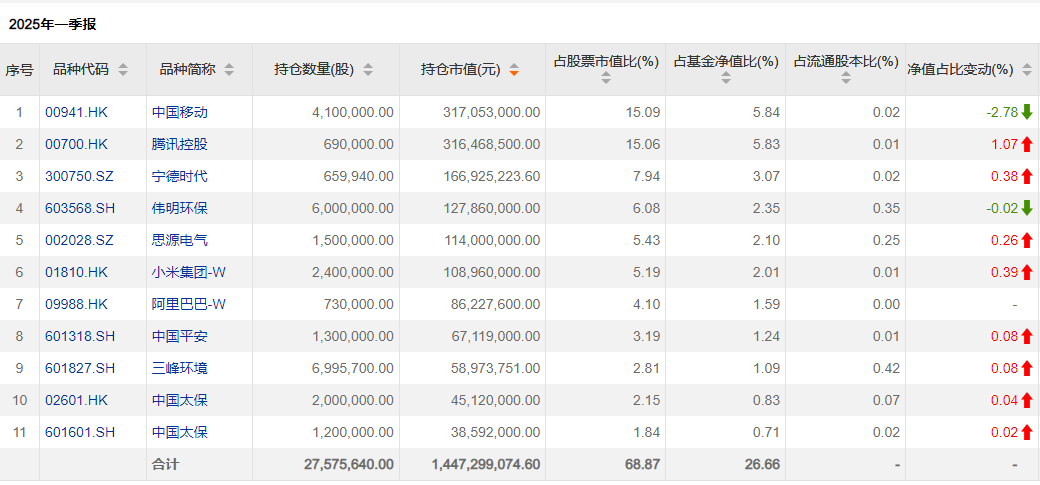Select 思源电气 stock link

[x=180, y=240]
